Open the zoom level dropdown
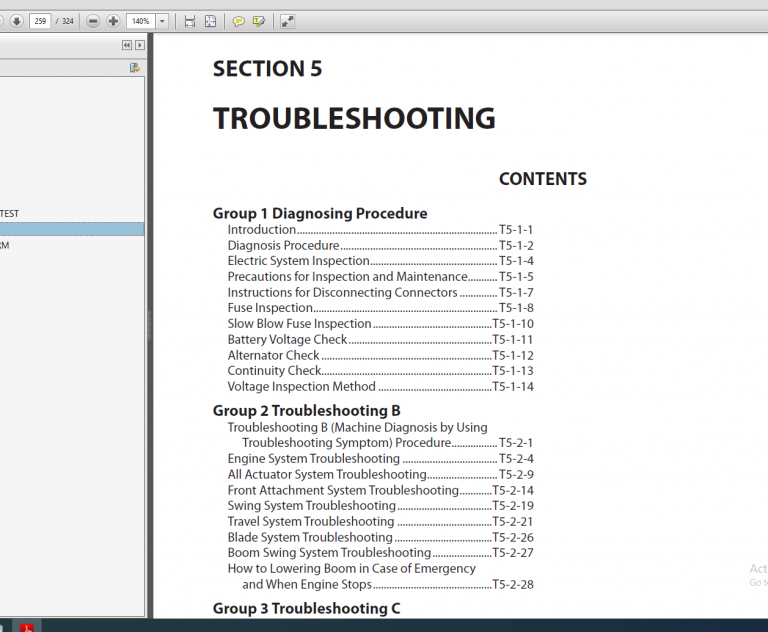Image resolution: width=768 pixels, height=632 pixels. tap(162, 21)
